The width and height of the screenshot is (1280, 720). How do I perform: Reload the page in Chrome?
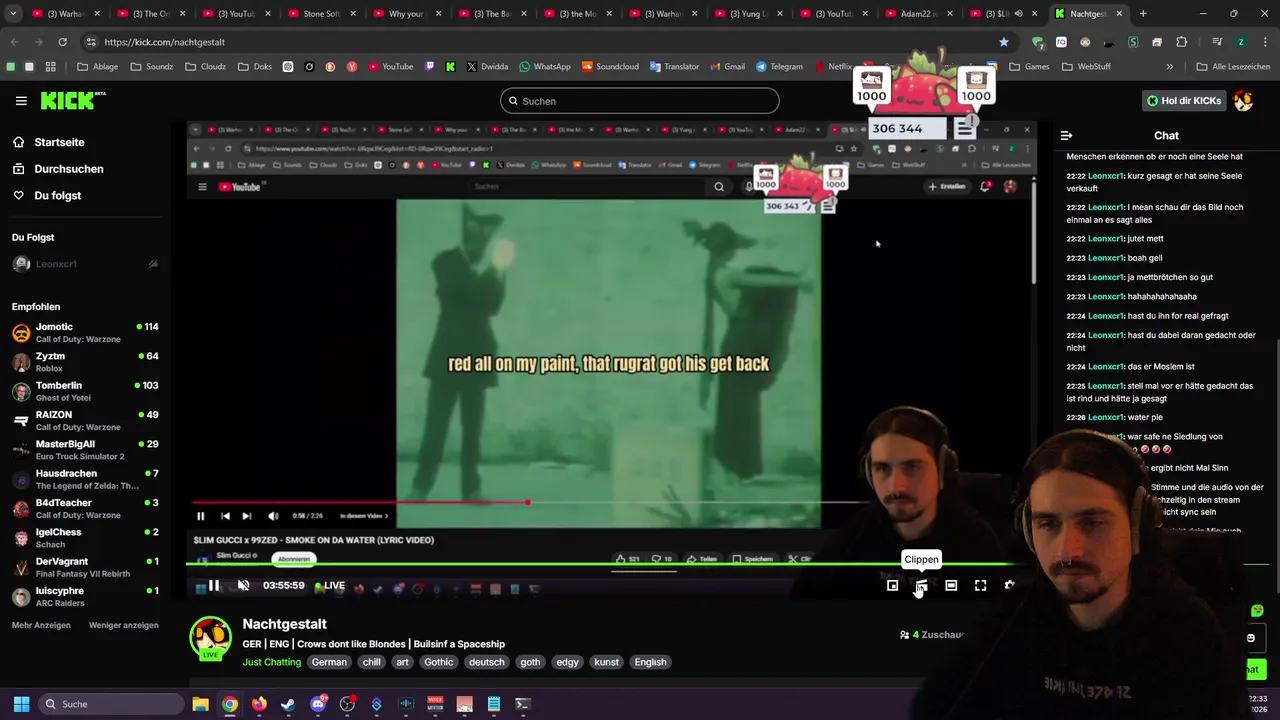pos(62,42)
